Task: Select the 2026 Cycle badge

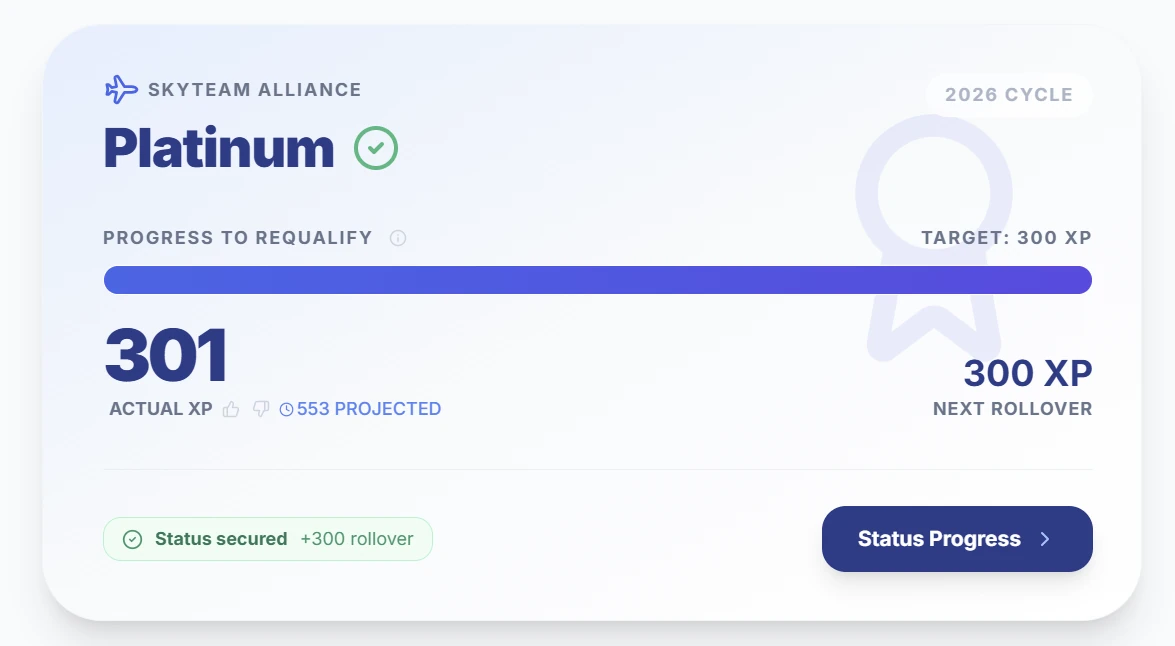Action: [x=1008, y=95]
